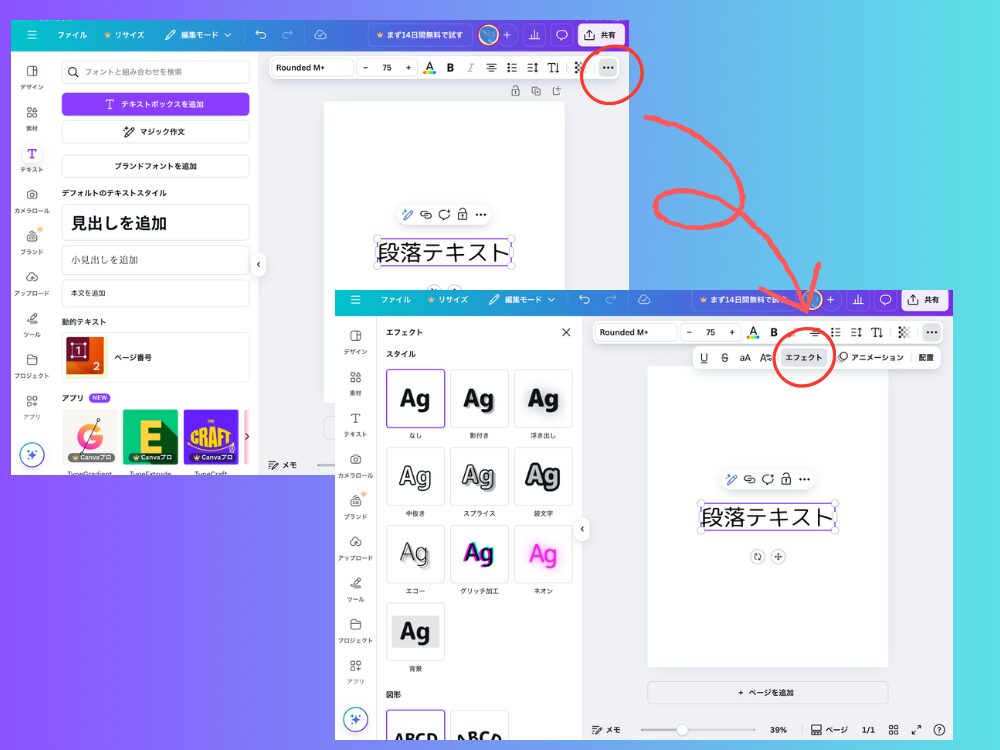Select 袋文字 effect style in lower-right screenshot
1000x750 pixels.
(543, 476)
